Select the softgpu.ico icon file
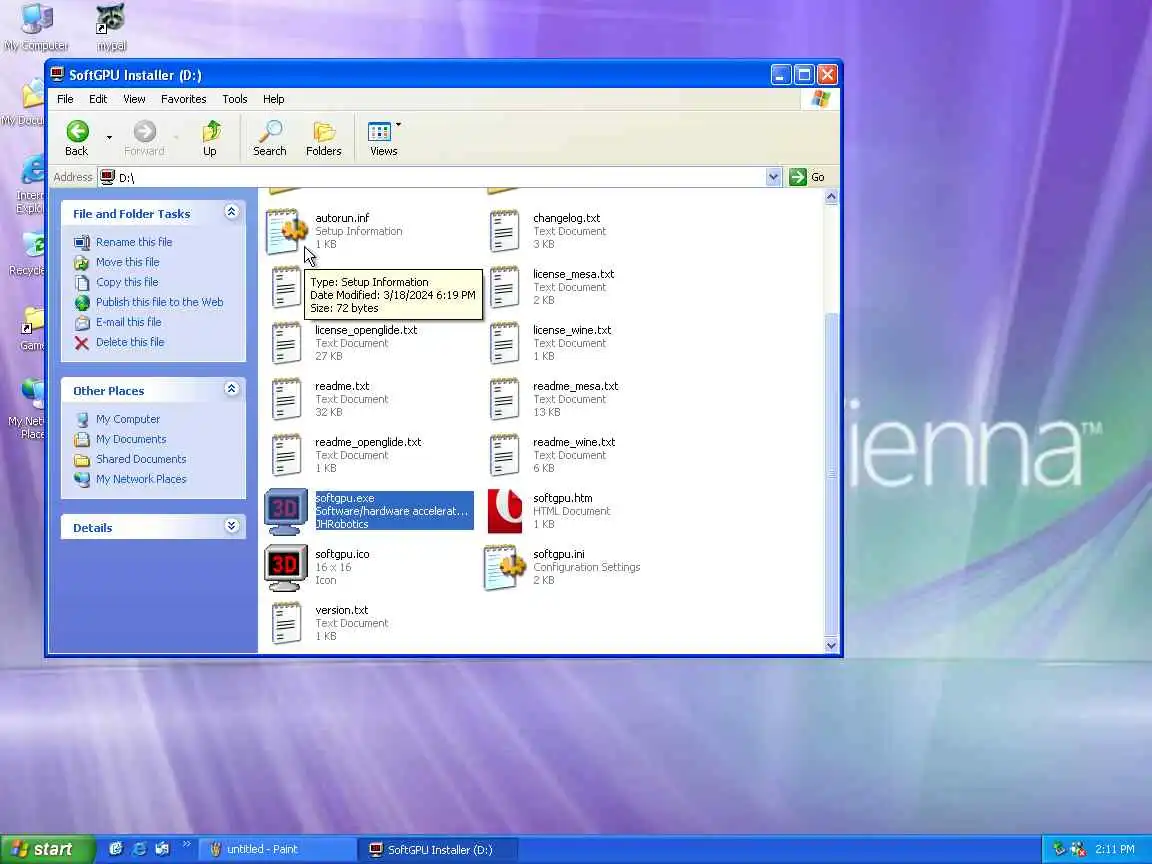This screenshot has width=1152, height=864. point(286,567)
